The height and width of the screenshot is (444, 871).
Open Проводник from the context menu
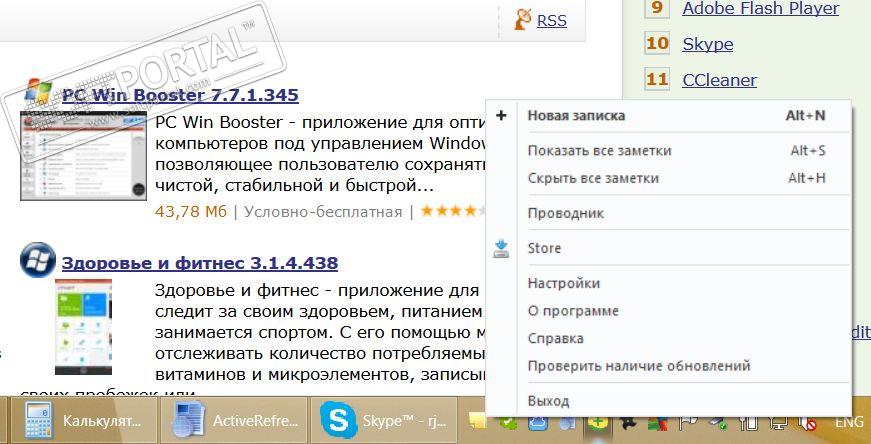[669, 213]
